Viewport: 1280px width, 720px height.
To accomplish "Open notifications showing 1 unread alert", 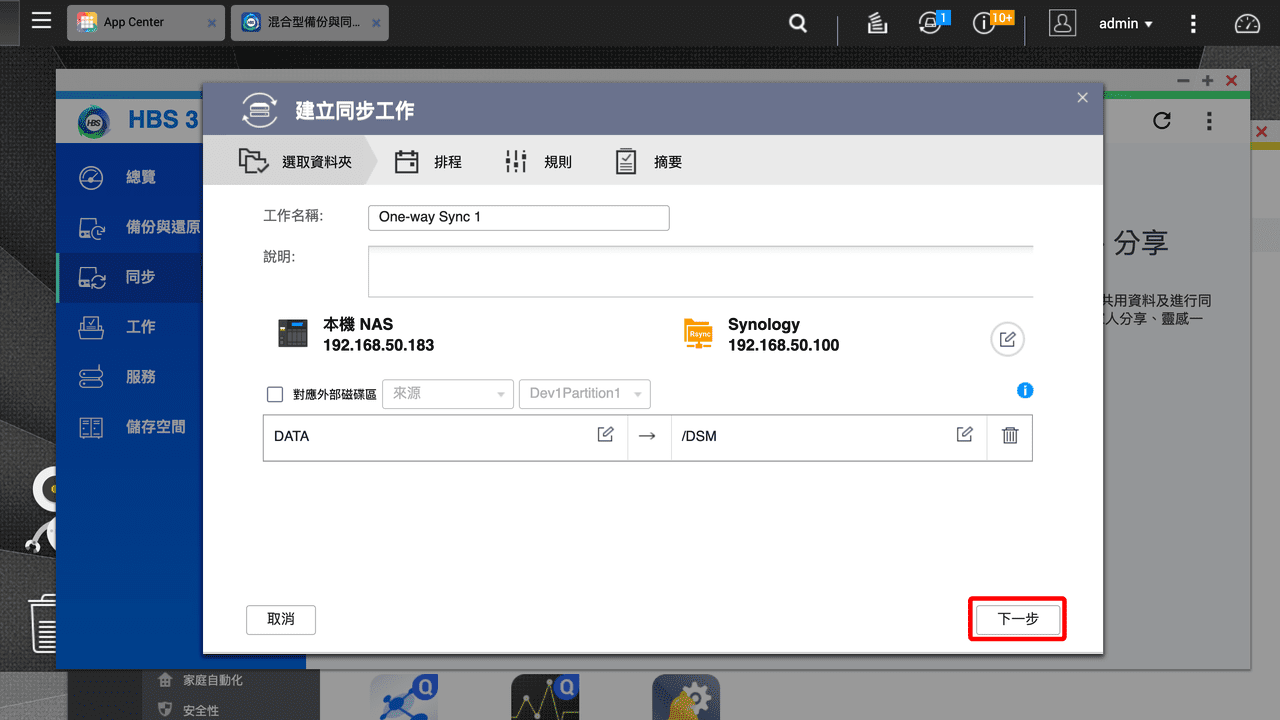I will 929,22.
